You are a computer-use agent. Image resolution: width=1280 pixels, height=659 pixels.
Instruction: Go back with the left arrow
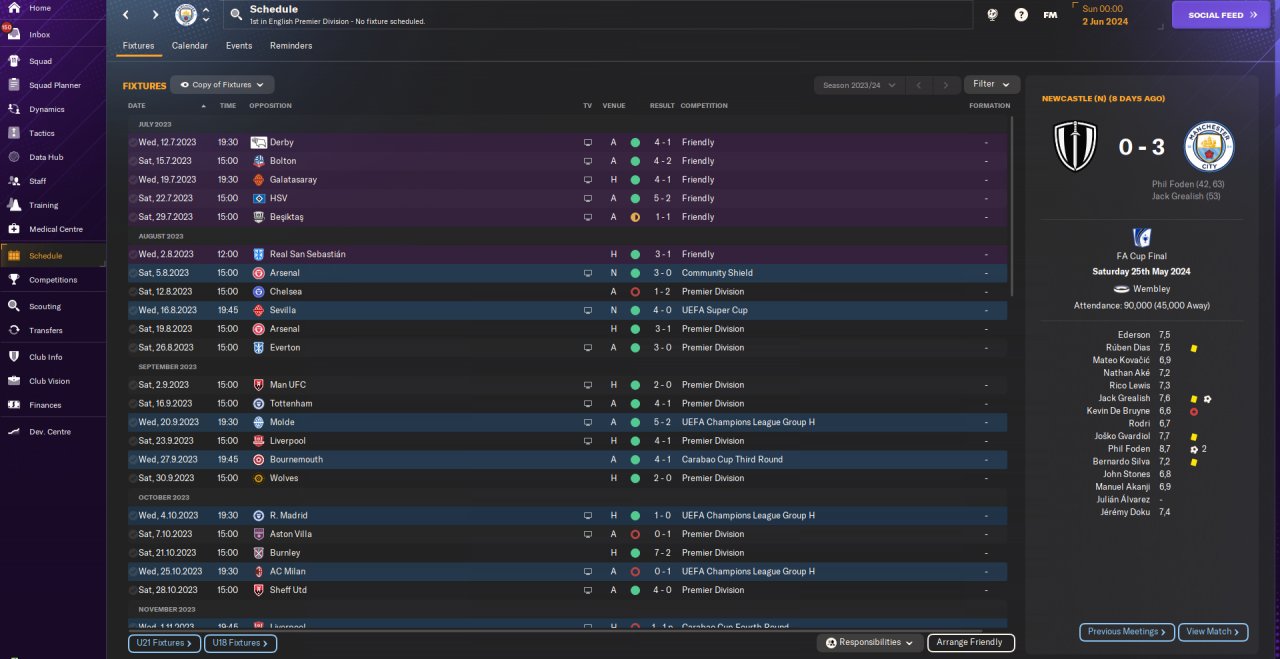click(x=125, y=15)
